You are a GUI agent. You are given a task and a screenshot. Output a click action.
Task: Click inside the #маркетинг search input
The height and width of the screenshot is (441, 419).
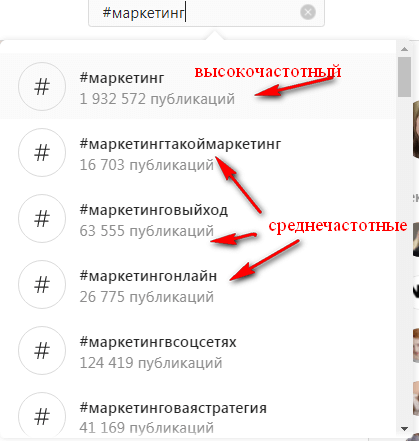206,13
